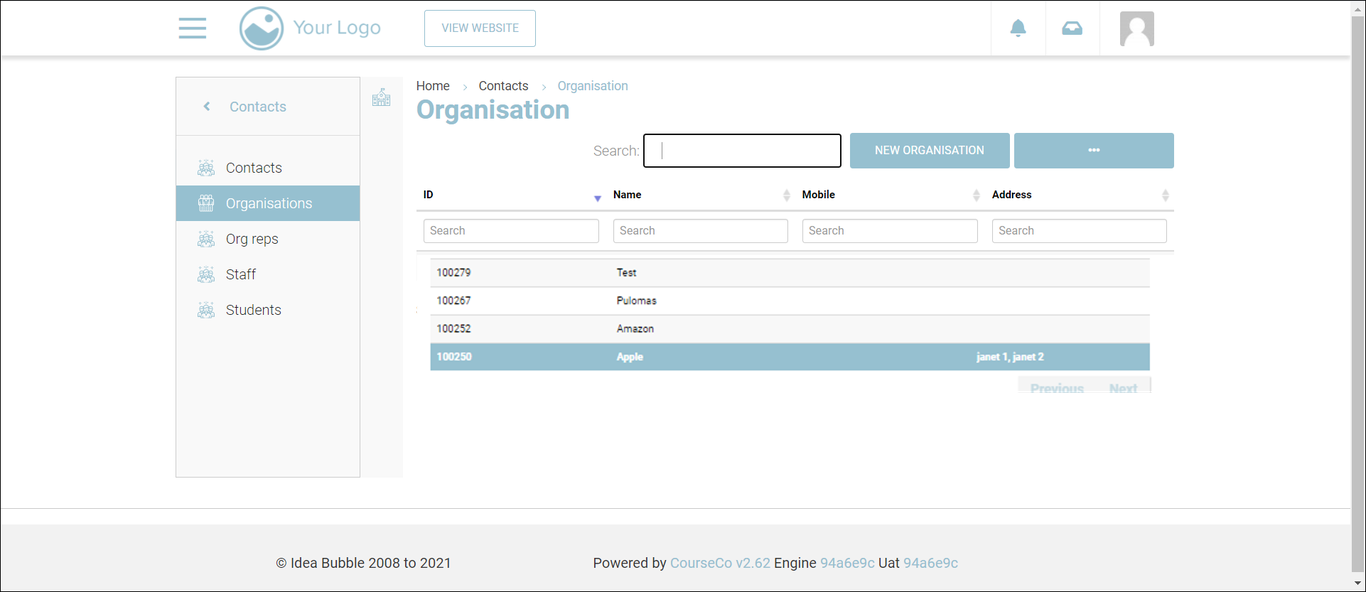Click the organisation building icon beside breadcrumb
1366x592 pixels.
(x=381, y=98)
